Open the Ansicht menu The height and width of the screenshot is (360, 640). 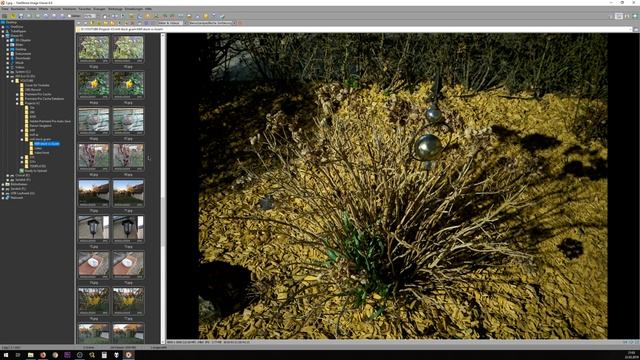56,9
